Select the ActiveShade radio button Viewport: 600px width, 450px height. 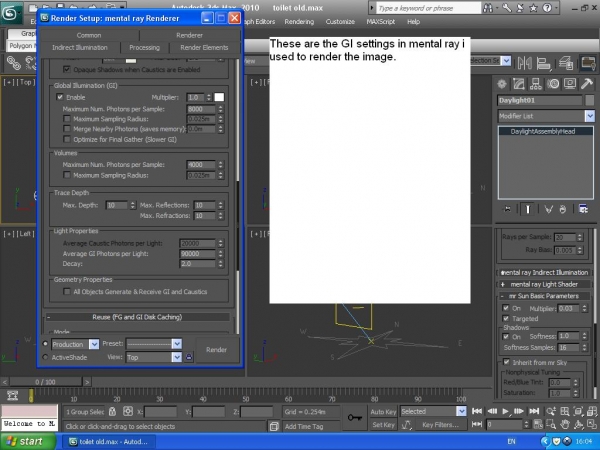(x=46, y=357)
